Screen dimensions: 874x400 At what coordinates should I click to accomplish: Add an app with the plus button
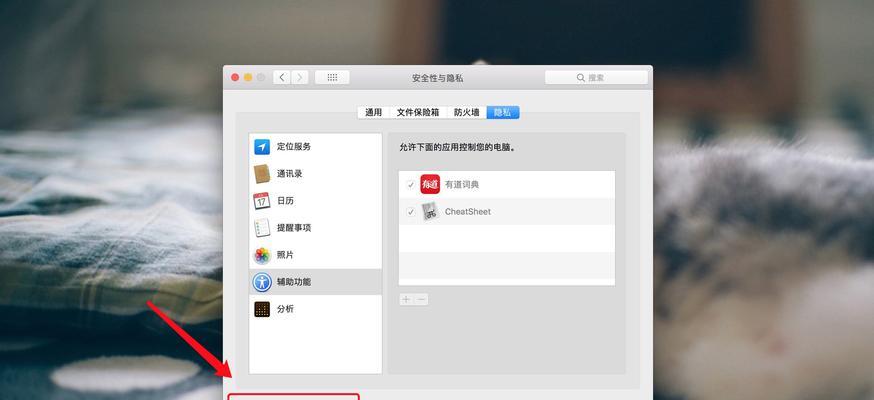[x=406, y=300]
